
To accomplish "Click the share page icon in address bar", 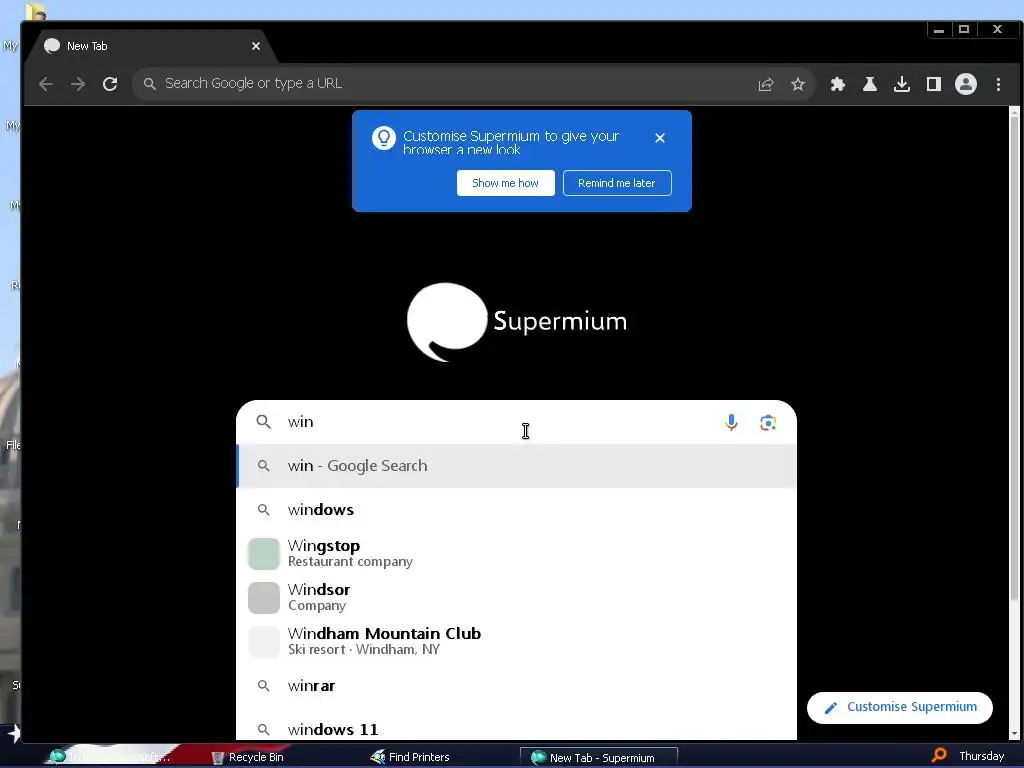I will tap(766, 84).
